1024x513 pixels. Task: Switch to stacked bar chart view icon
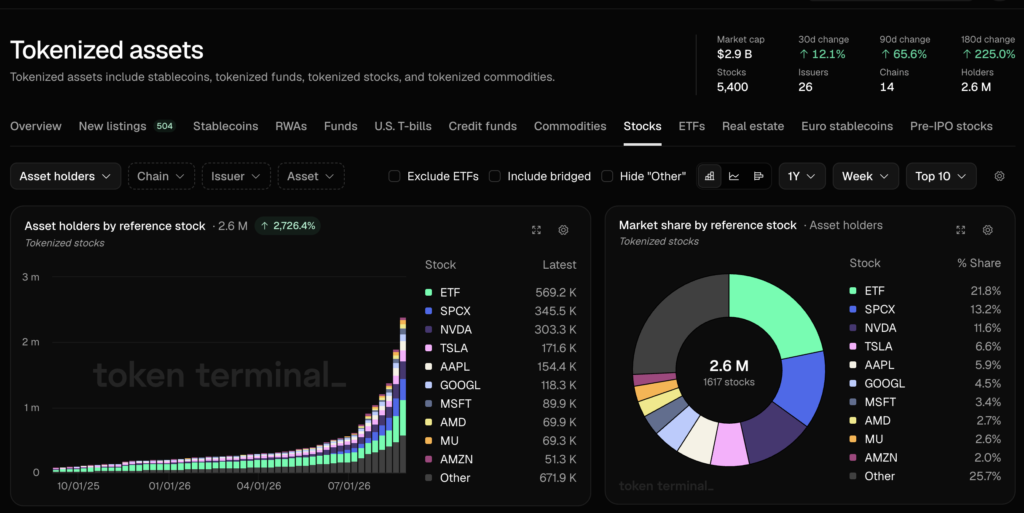click(x=709, y=176)
